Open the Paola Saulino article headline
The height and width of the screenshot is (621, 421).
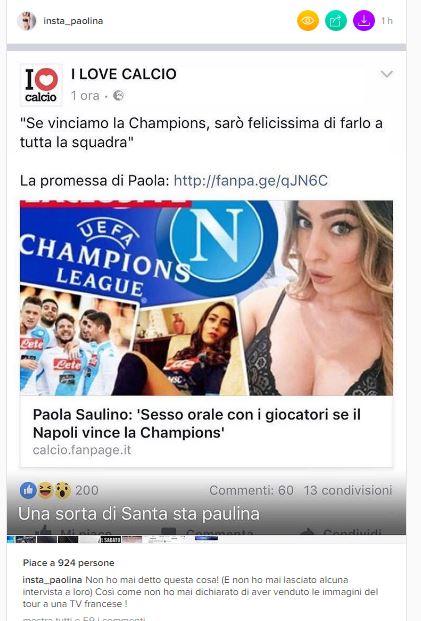[197, 424]
